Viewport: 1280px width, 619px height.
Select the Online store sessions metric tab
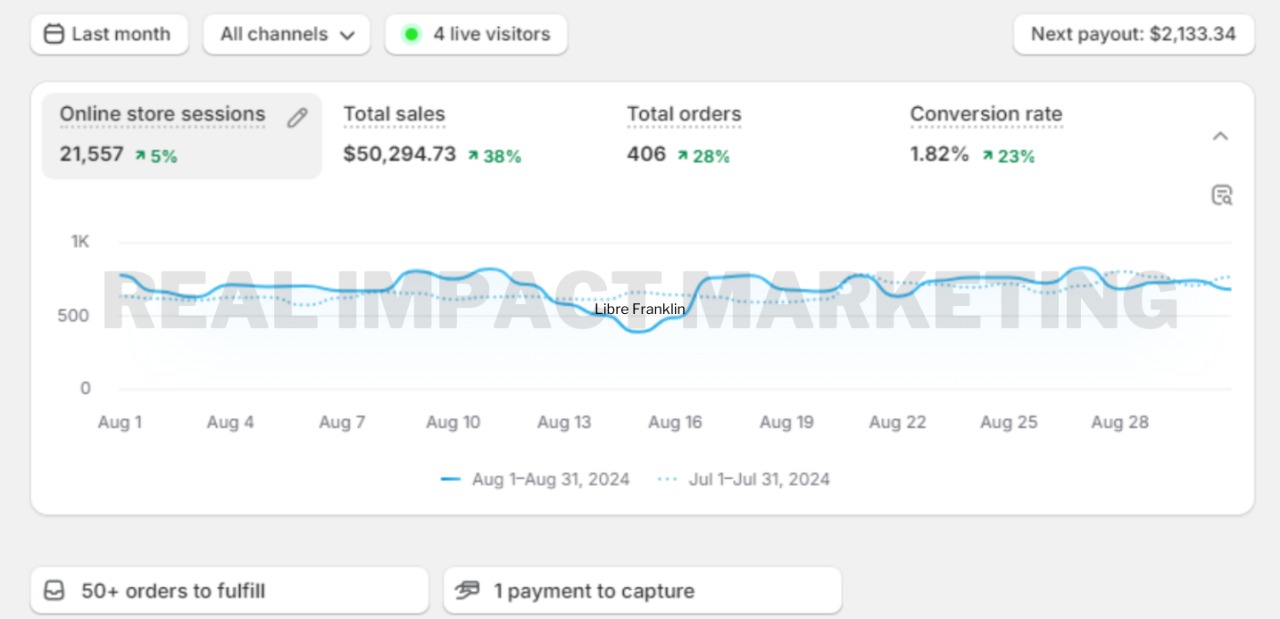pos(162,115)
